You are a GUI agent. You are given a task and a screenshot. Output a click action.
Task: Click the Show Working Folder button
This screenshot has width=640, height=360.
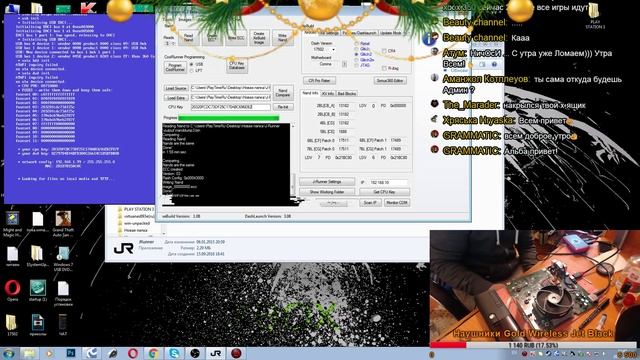[x=327, y=192]
